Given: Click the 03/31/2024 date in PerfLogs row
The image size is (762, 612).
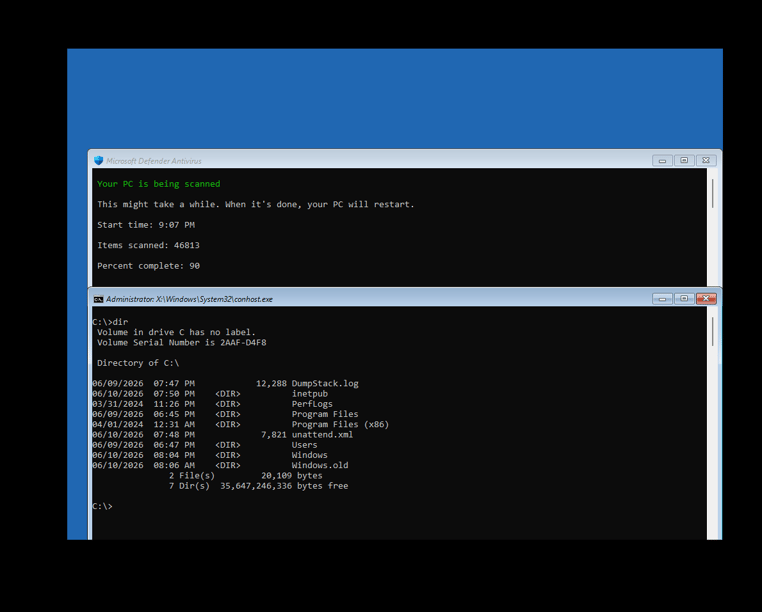Looking at the screenshot, I should point(118,403).
